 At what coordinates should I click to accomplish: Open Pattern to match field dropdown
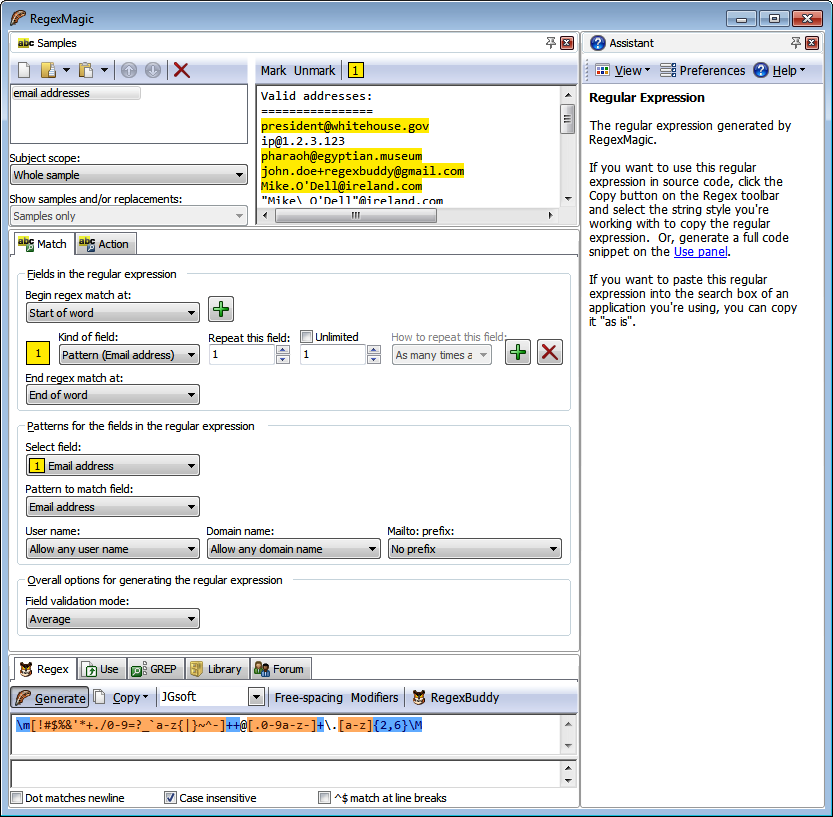click(113, 507)
